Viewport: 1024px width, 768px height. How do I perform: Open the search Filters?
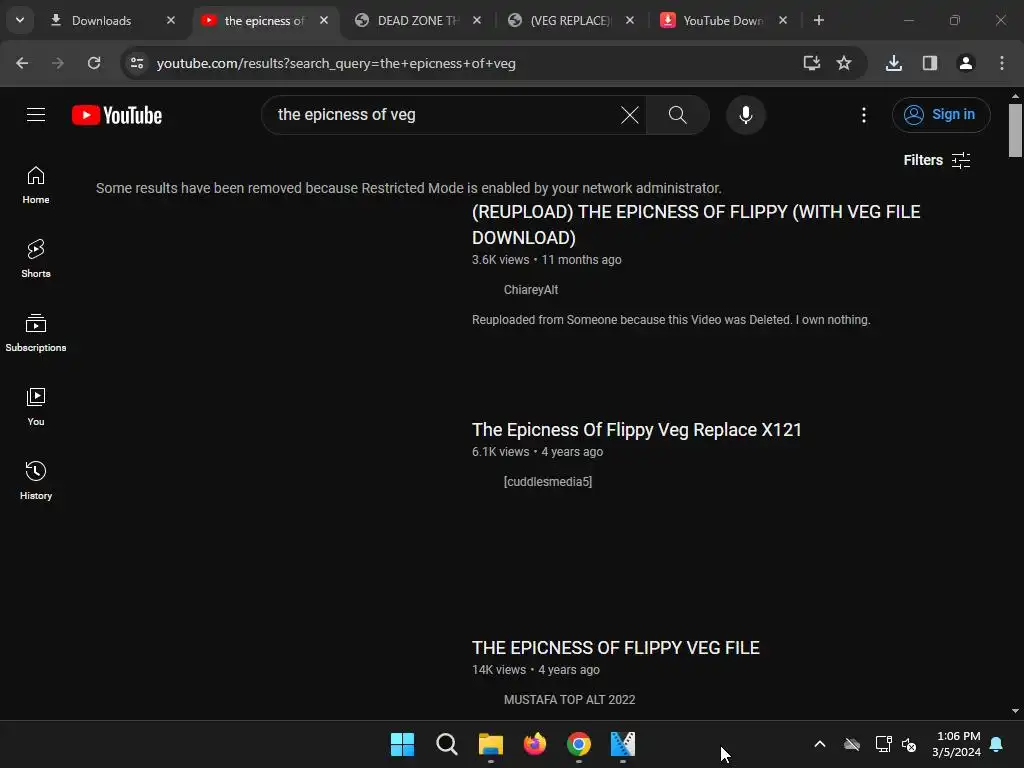(x=936, y=160)
